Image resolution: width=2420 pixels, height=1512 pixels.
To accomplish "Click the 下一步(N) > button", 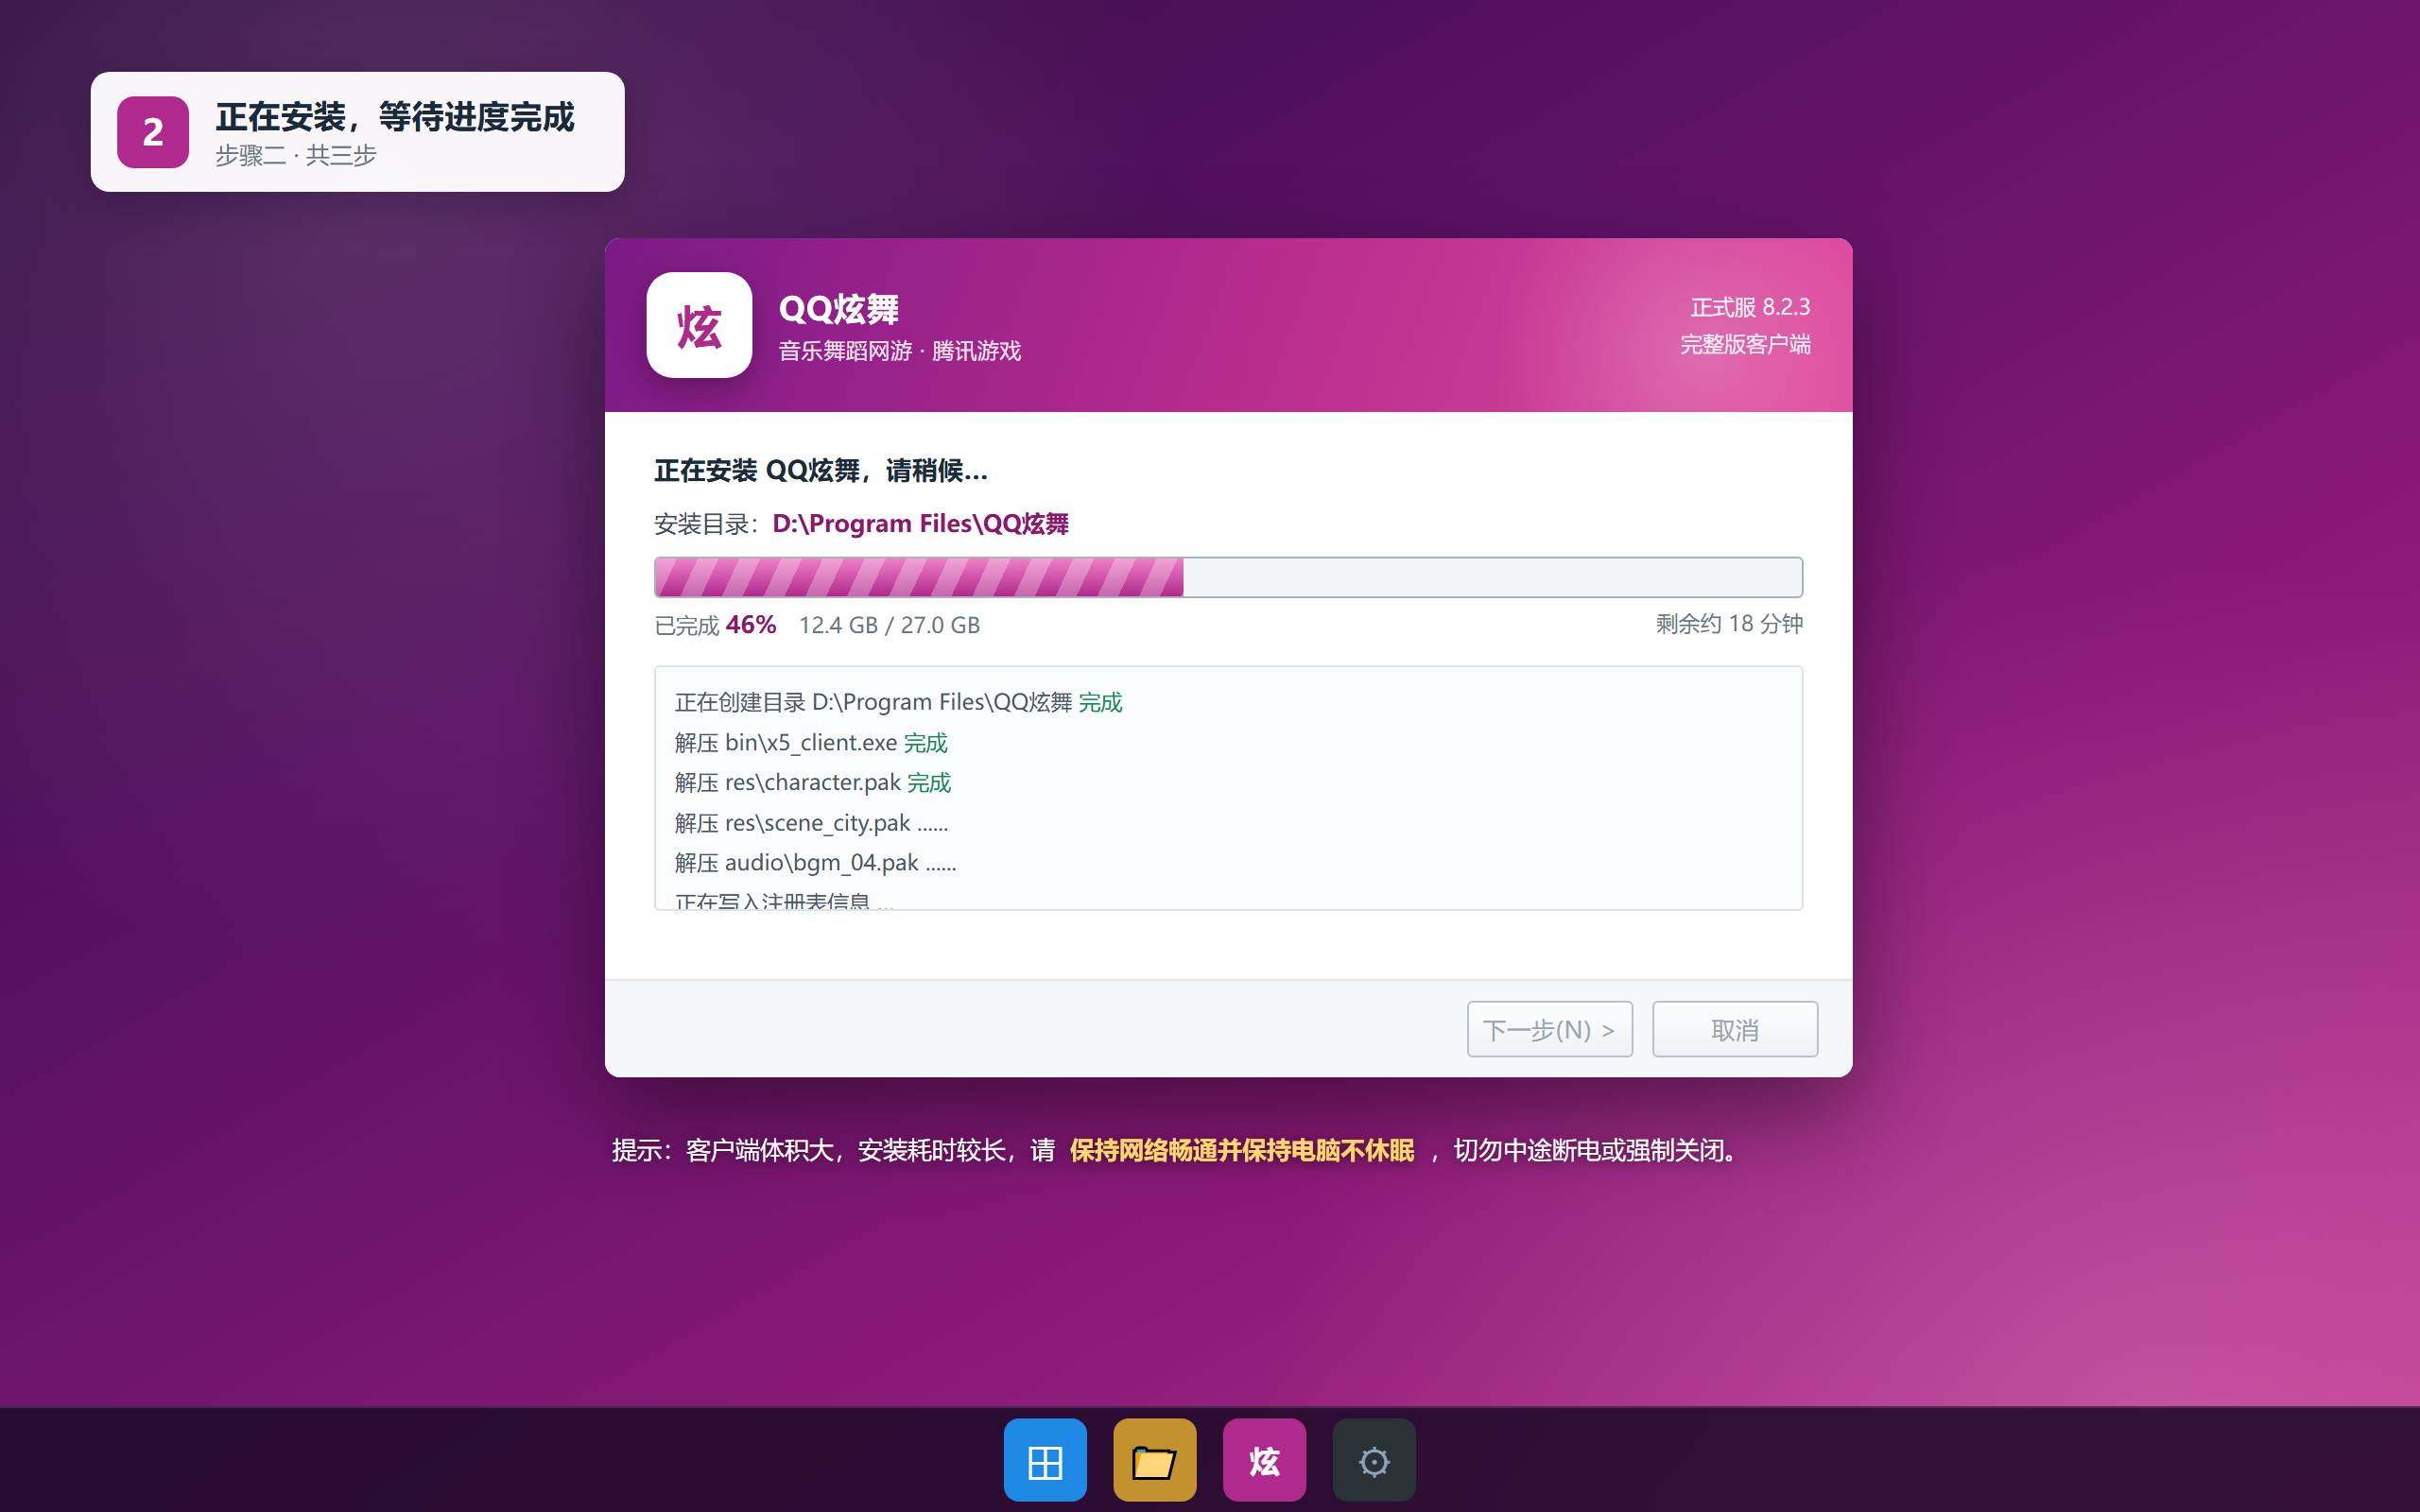I will (x=1549, y=1029).
